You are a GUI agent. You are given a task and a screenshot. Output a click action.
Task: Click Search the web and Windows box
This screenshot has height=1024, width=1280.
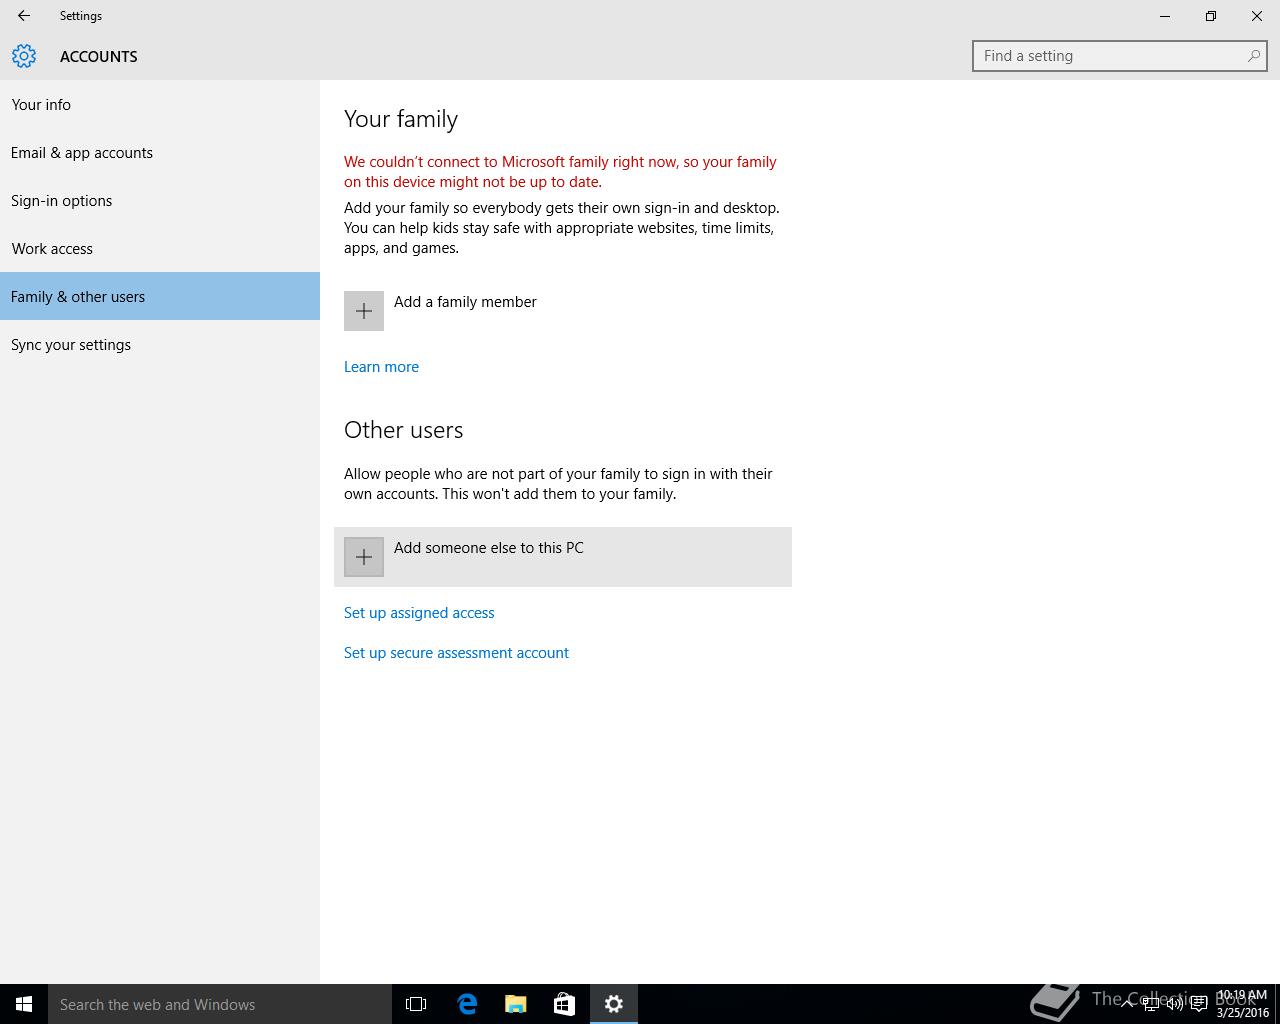220,1004
